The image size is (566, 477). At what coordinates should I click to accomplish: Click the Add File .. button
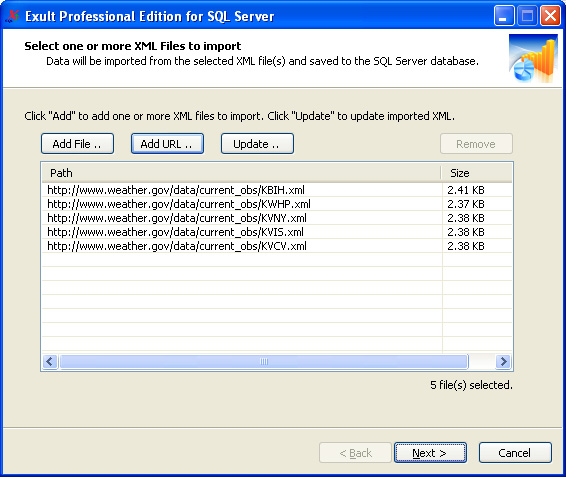[x=77, y=144]
